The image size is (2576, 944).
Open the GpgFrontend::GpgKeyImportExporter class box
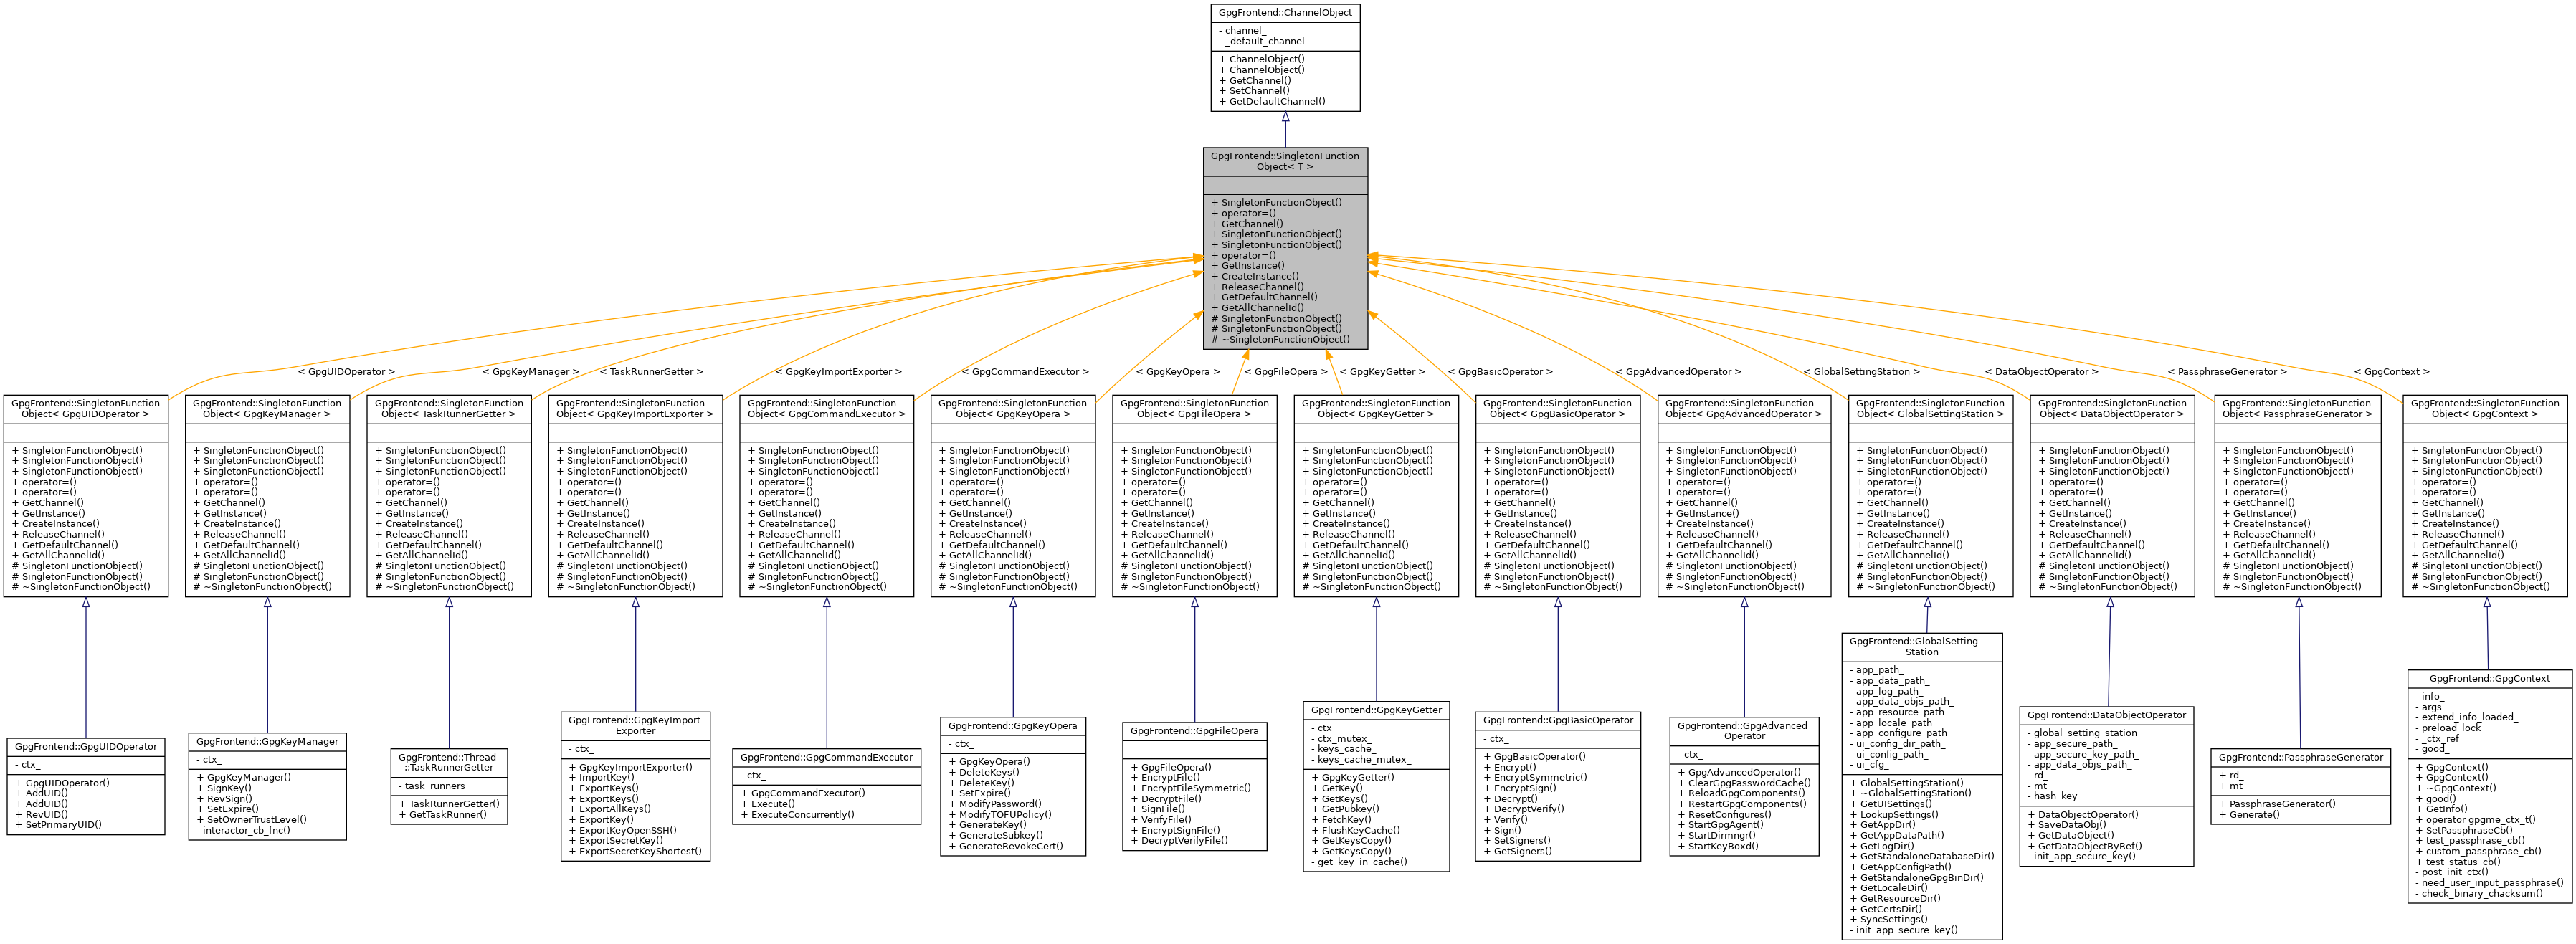point(635,787)
